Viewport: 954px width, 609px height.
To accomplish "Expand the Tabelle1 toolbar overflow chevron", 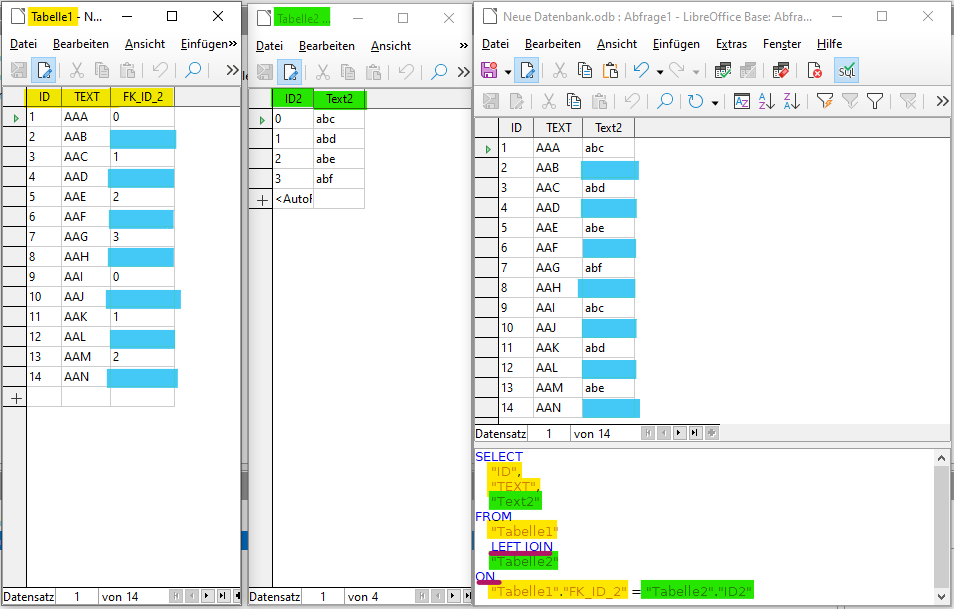I will (x=232, y=70).
